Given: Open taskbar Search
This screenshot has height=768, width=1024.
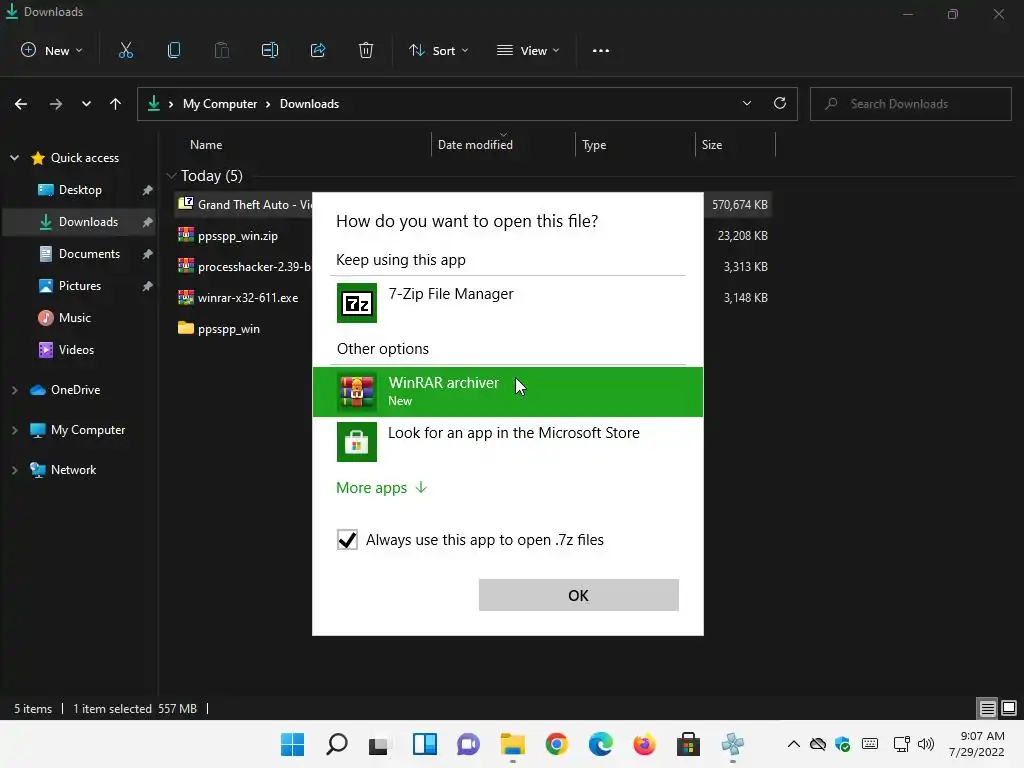Looking at the screenshot, I should pos(336,744).
